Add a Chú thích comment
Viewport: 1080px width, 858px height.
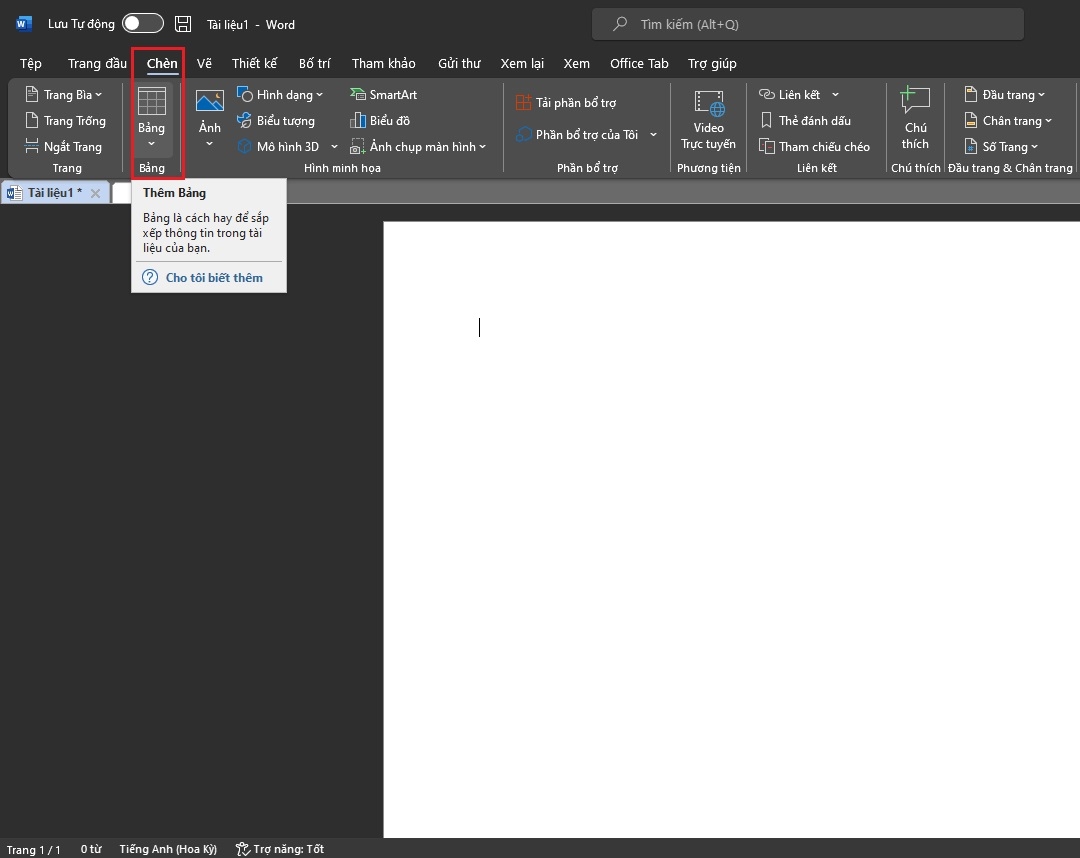pyautogui.click(x=915, y=102)
